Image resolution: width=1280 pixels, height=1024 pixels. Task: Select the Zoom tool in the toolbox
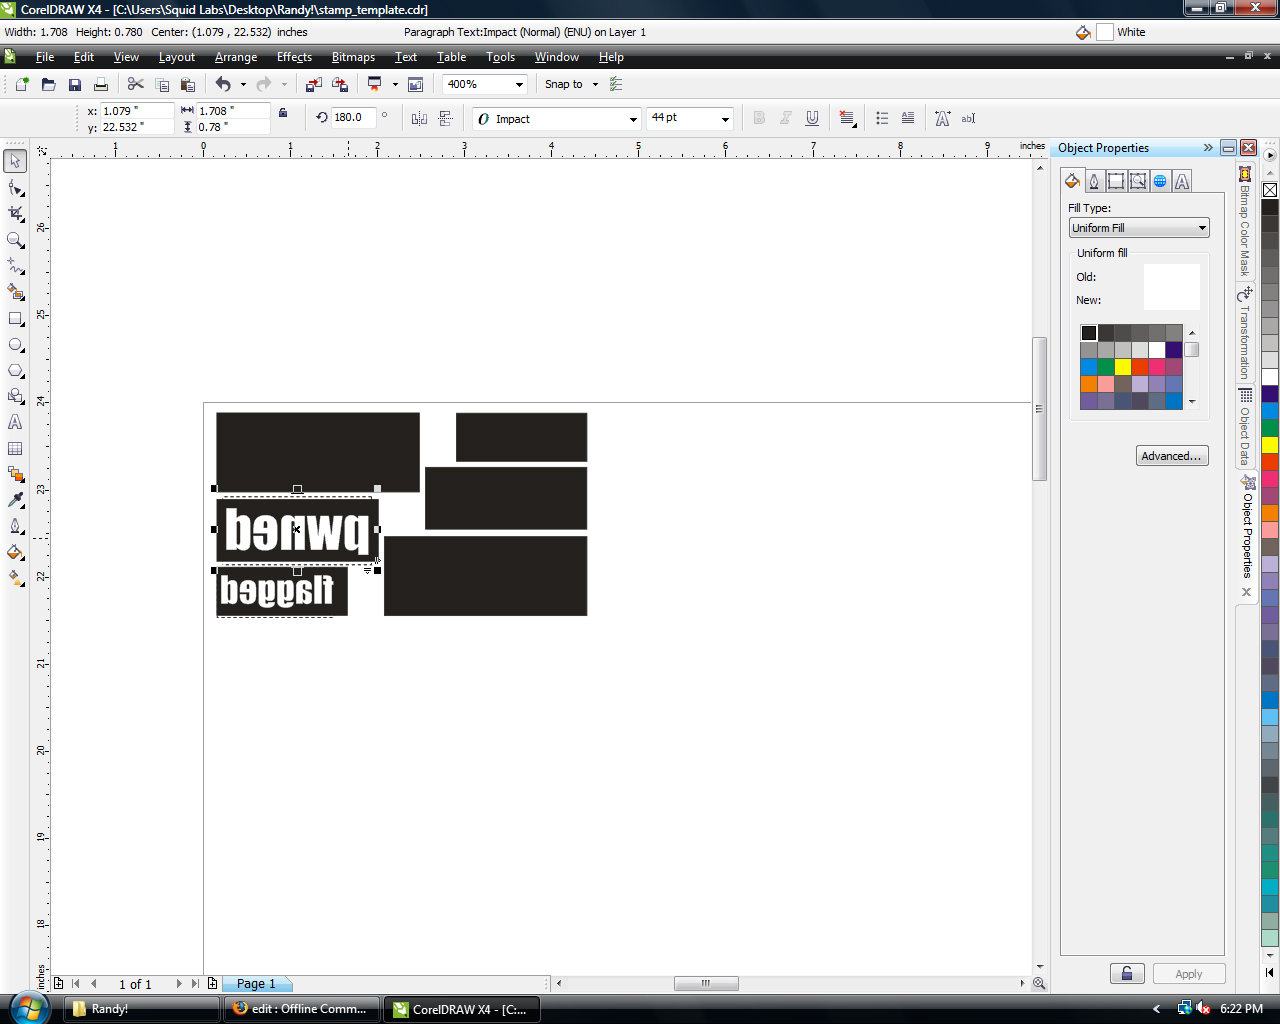15,240
